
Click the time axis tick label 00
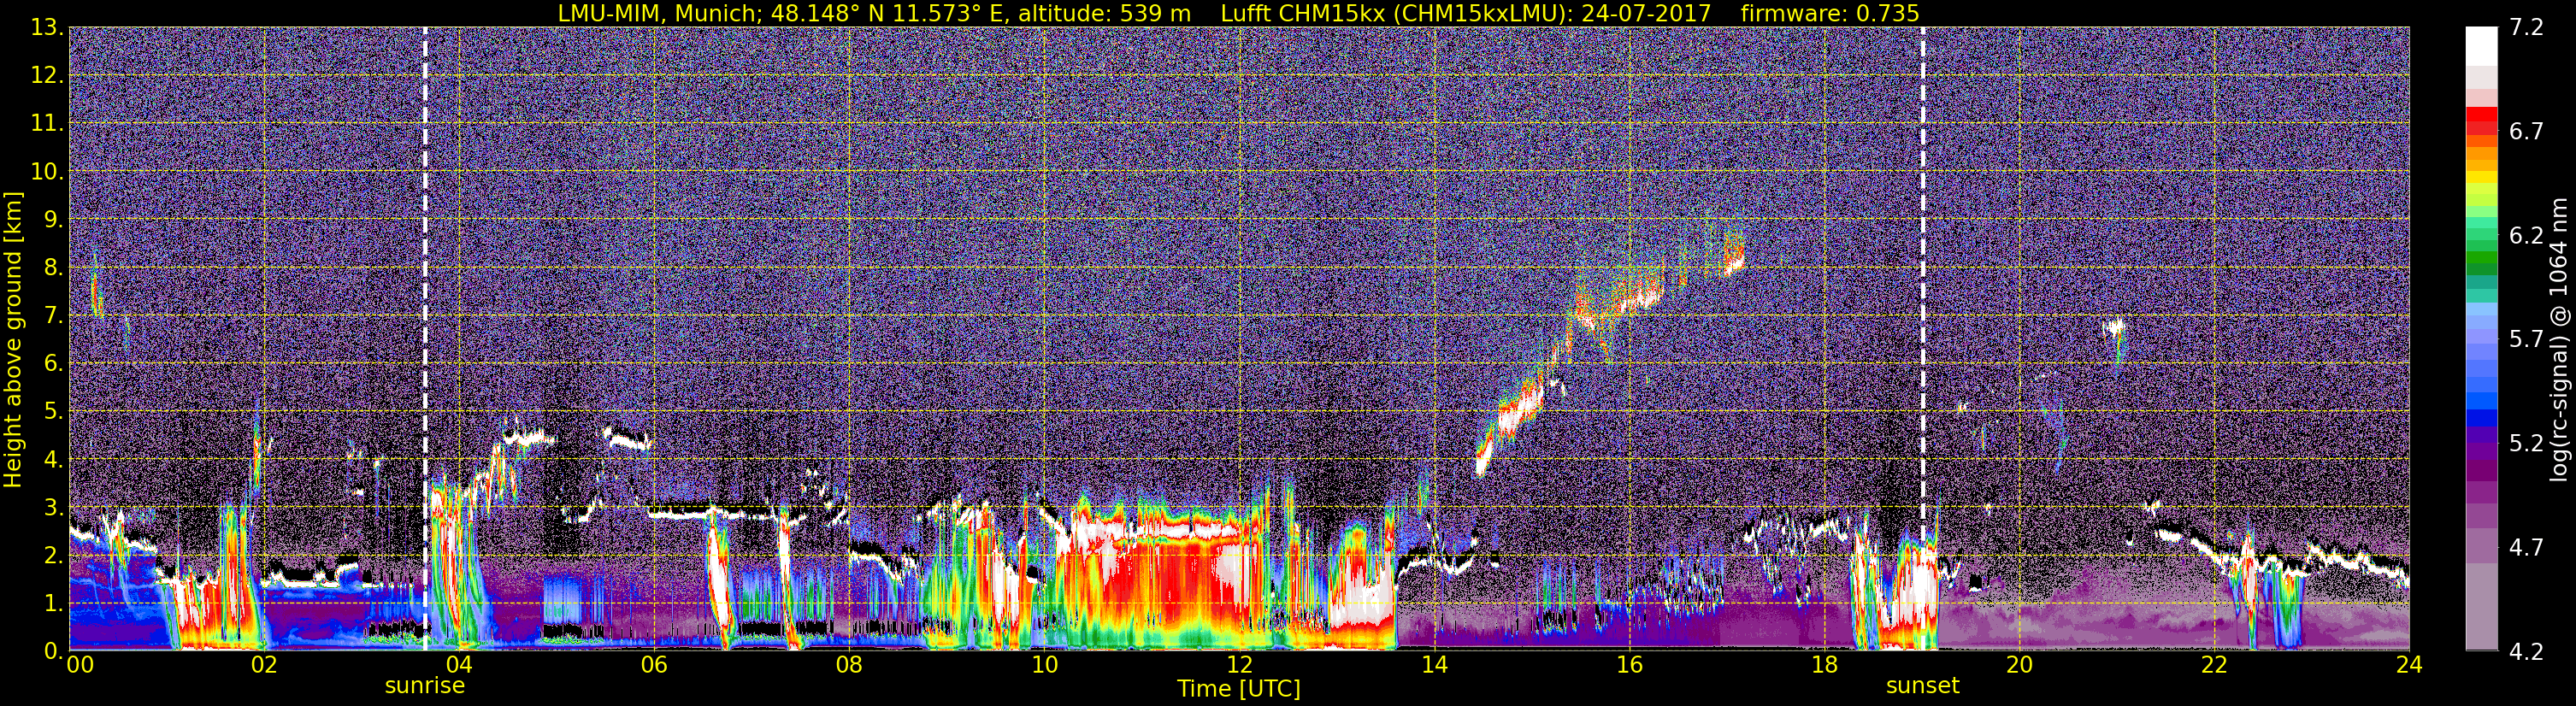click(x=80, y=665)
